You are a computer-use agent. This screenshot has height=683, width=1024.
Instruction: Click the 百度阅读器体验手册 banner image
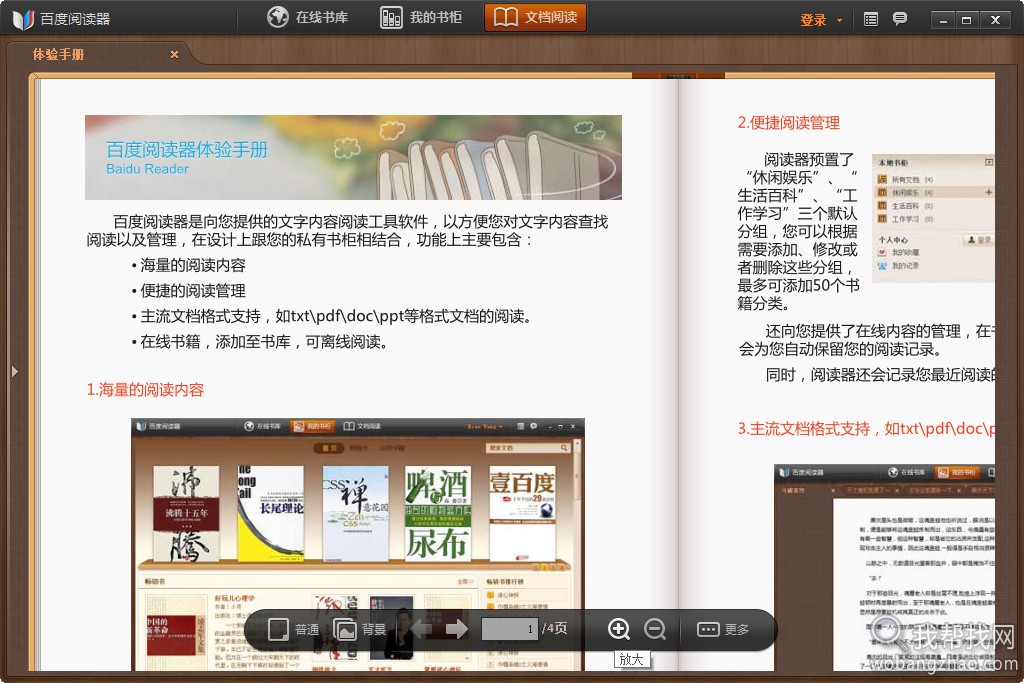click(x=353, y=157)
